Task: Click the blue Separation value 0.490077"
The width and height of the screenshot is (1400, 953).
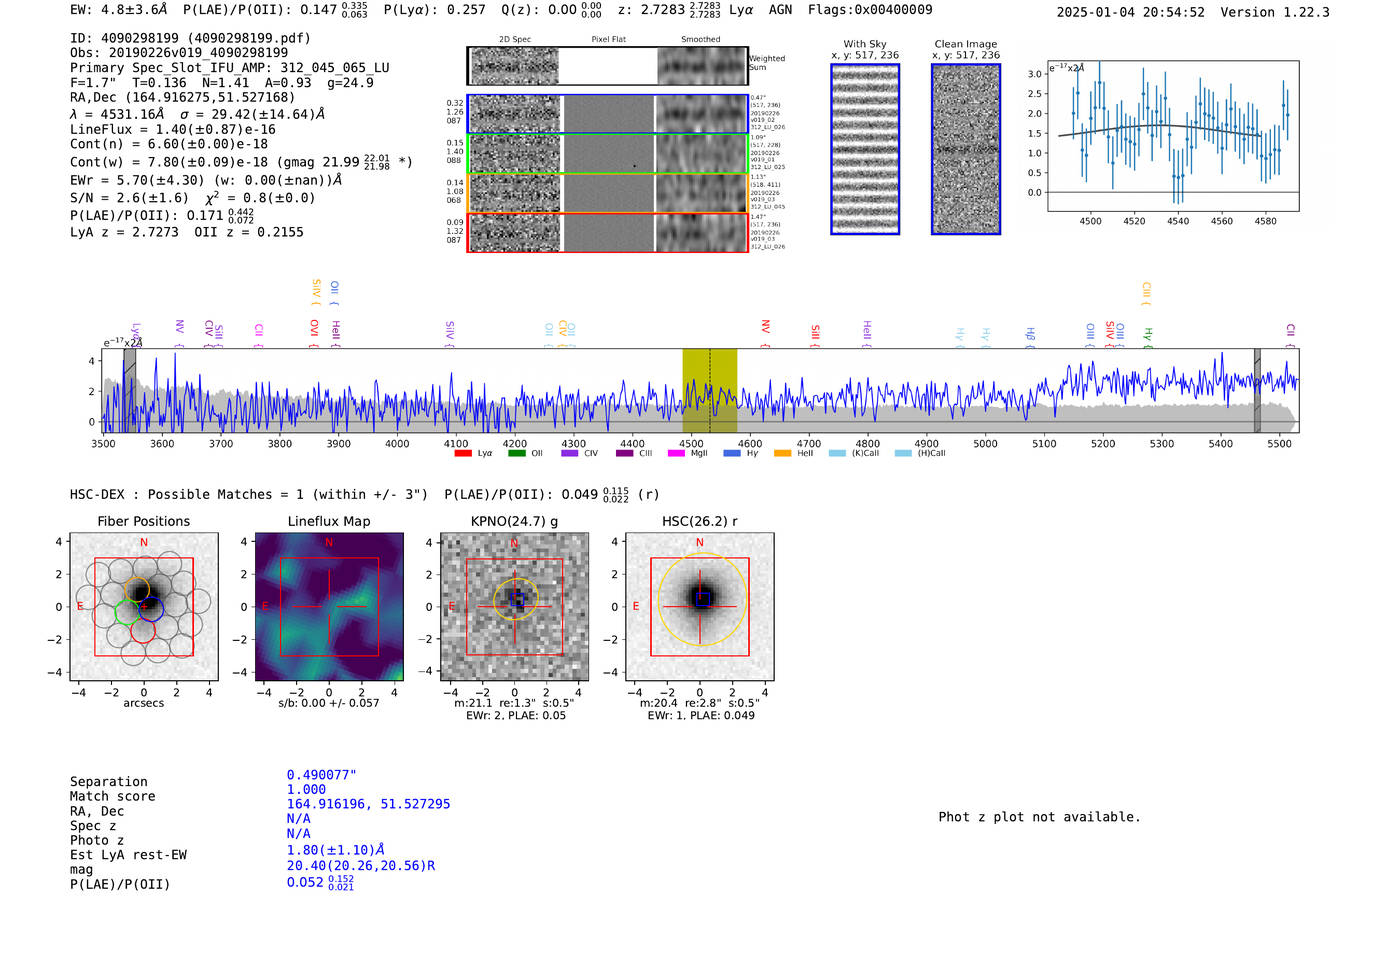Action: [x=321, y=775]
